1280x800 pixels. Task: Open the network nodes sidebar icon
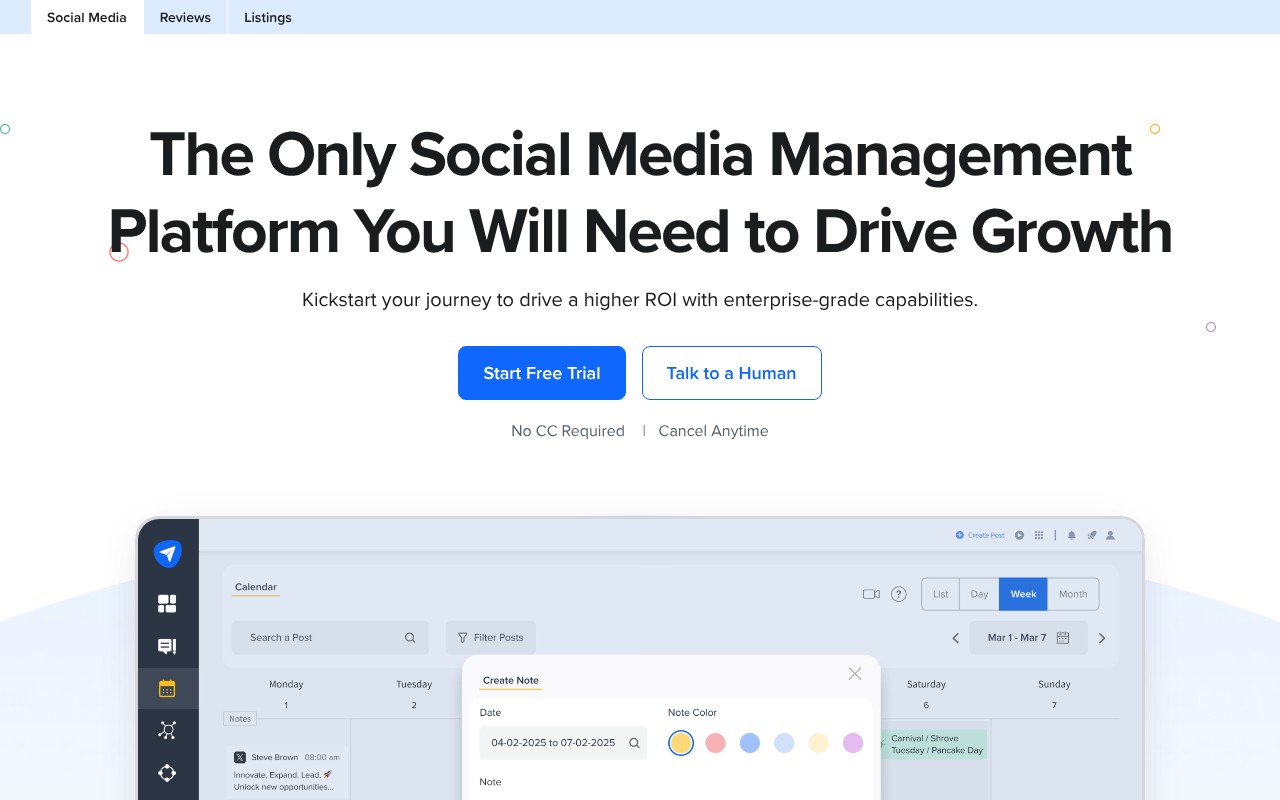[x=167, y=730]
